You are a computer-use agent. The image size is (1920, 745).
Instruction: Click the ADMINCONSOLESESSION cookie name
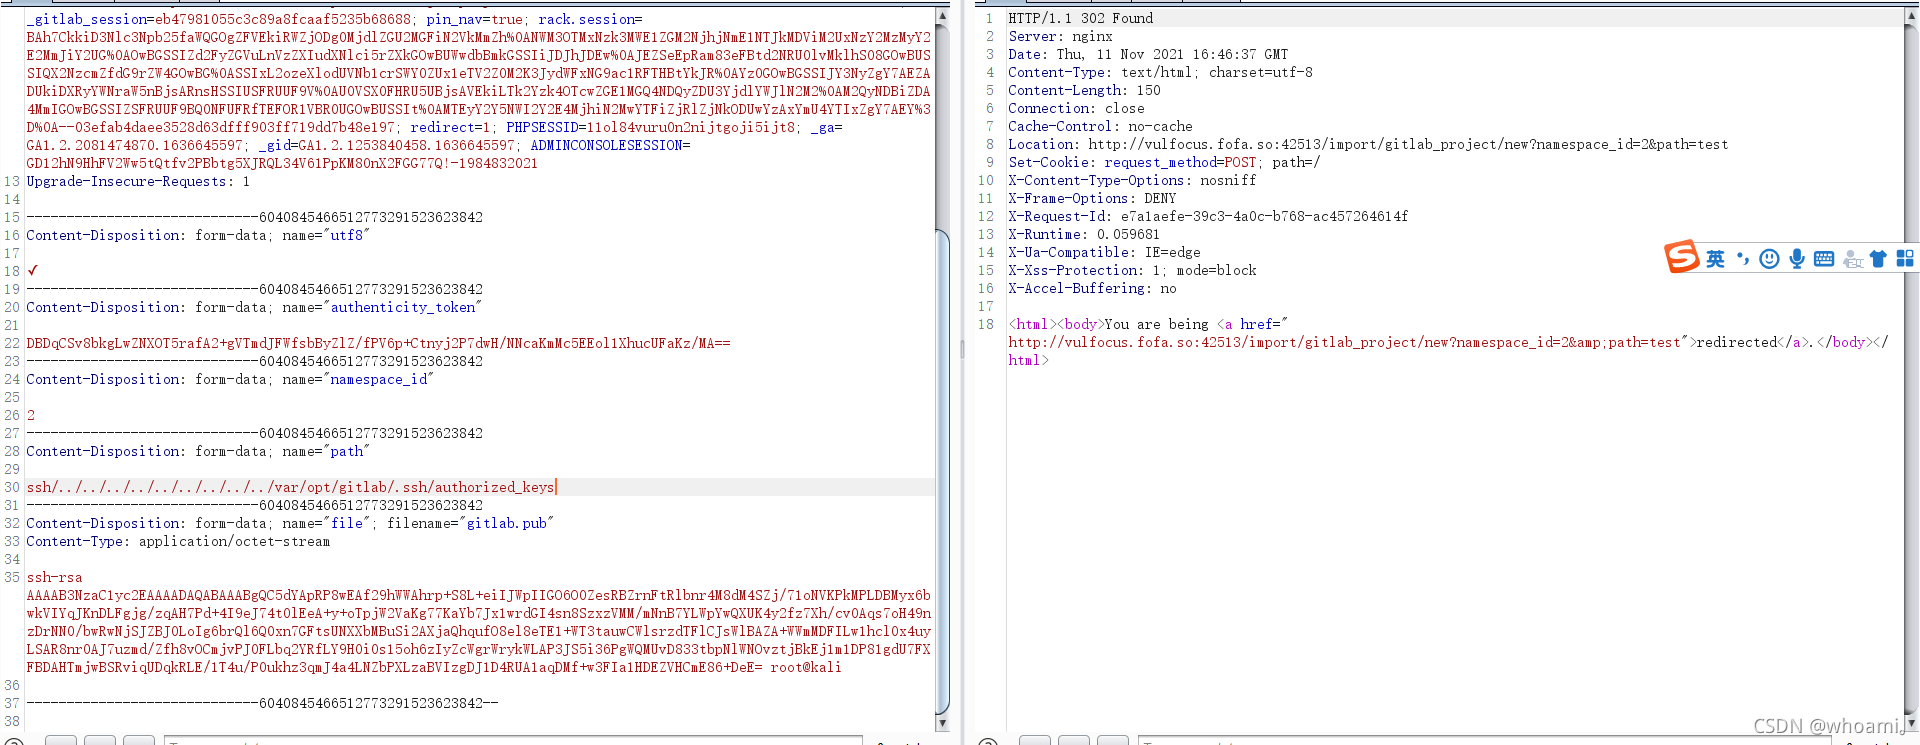click(x=606, y=145)
